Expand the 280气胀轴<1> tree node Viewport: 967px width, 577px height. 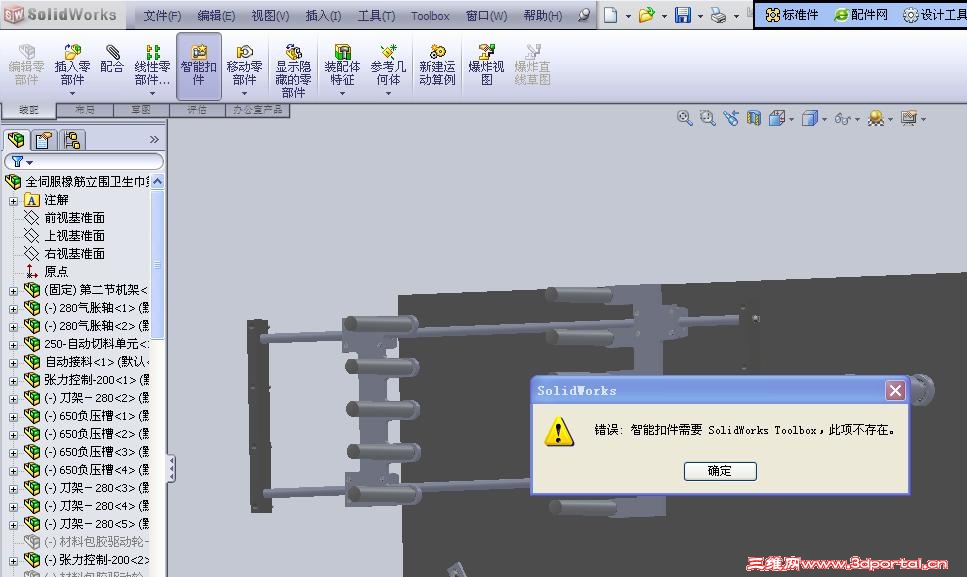pos(14,308)
